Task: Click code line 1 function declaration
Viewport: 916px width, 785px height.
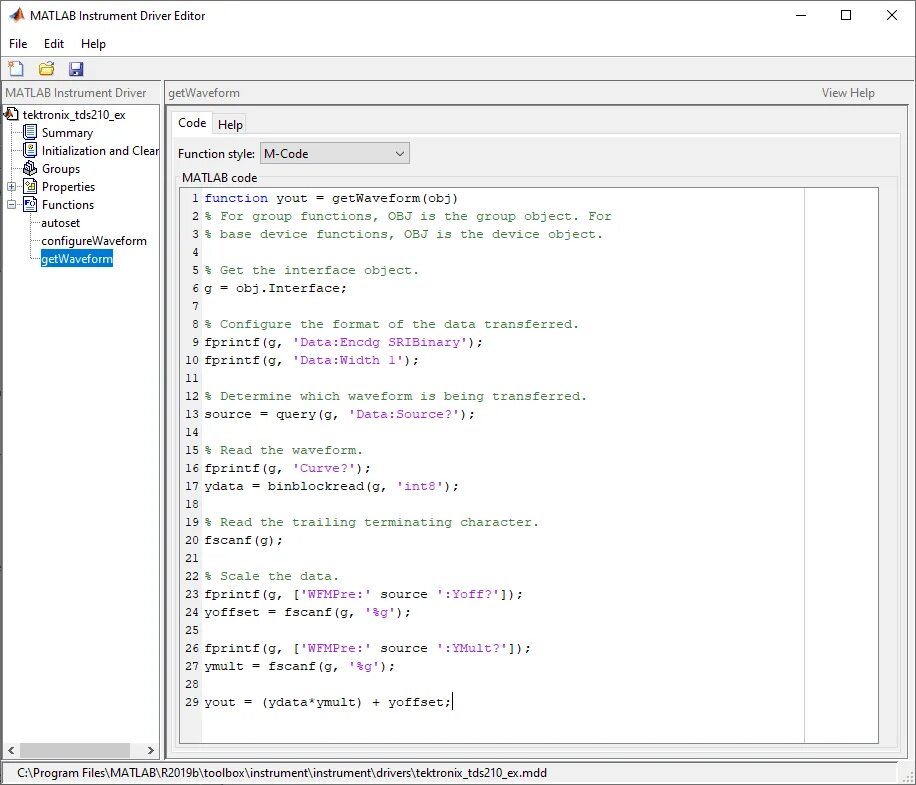Action: [x=331, y=198]
